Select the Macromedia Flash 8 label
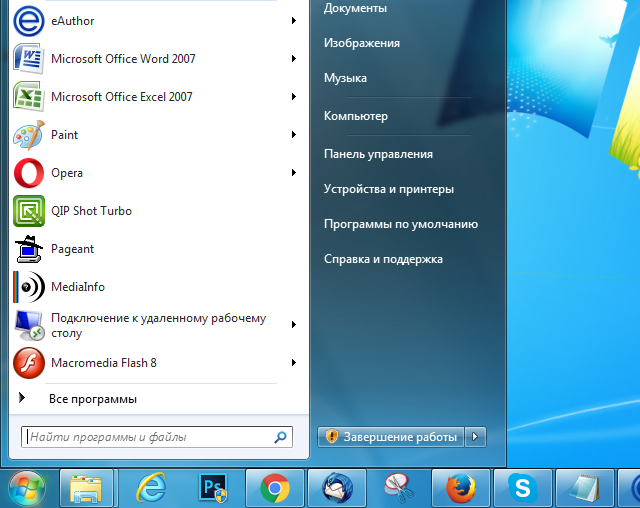The height and width of the screenshot is (508, 640). coord(104,363)
